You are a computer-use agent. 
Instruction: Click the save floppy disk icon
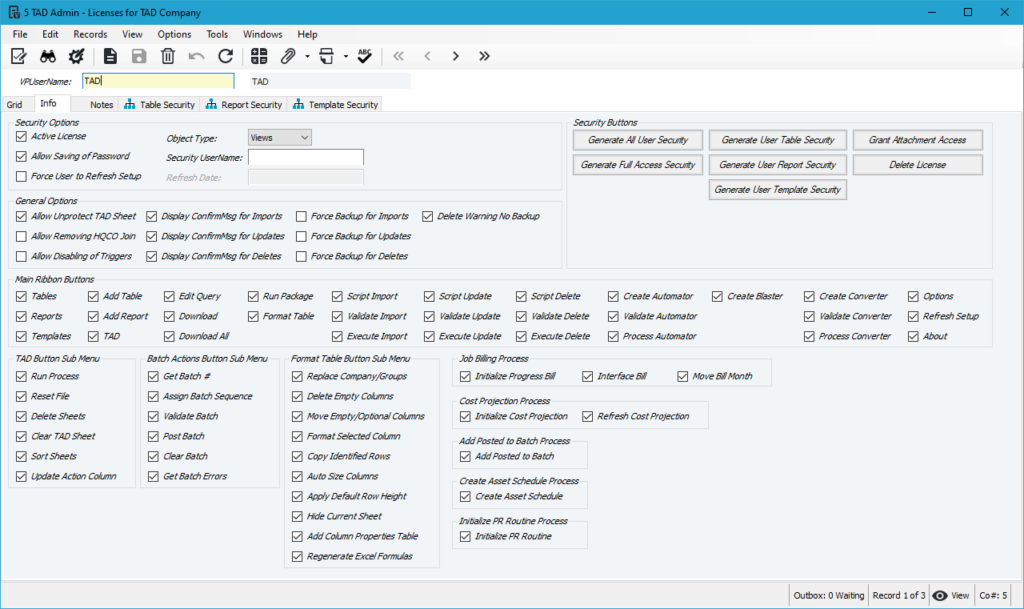(x=139, y=56)
